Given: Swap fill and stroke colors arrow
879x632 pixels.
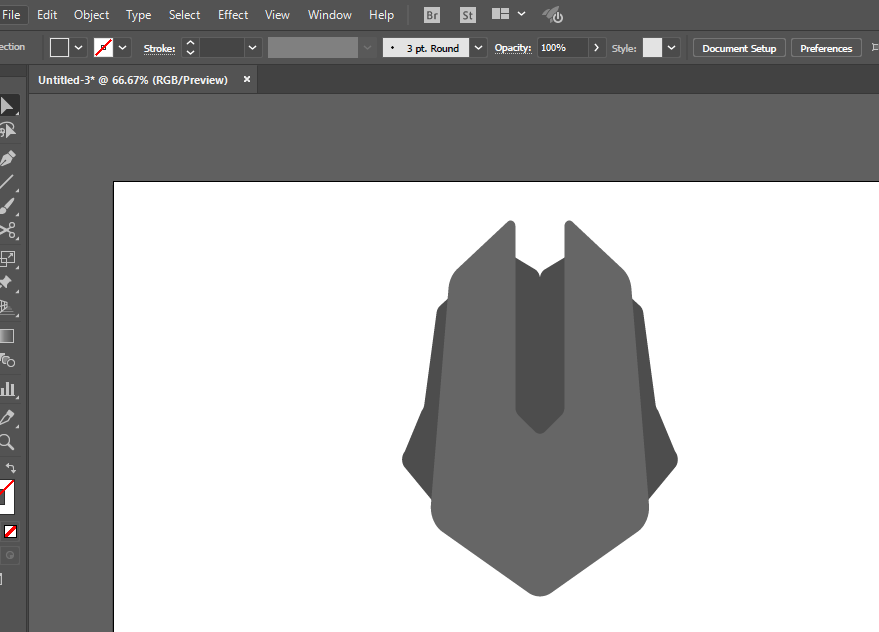Looking at the screenshot, I should (x=11, y=468).
